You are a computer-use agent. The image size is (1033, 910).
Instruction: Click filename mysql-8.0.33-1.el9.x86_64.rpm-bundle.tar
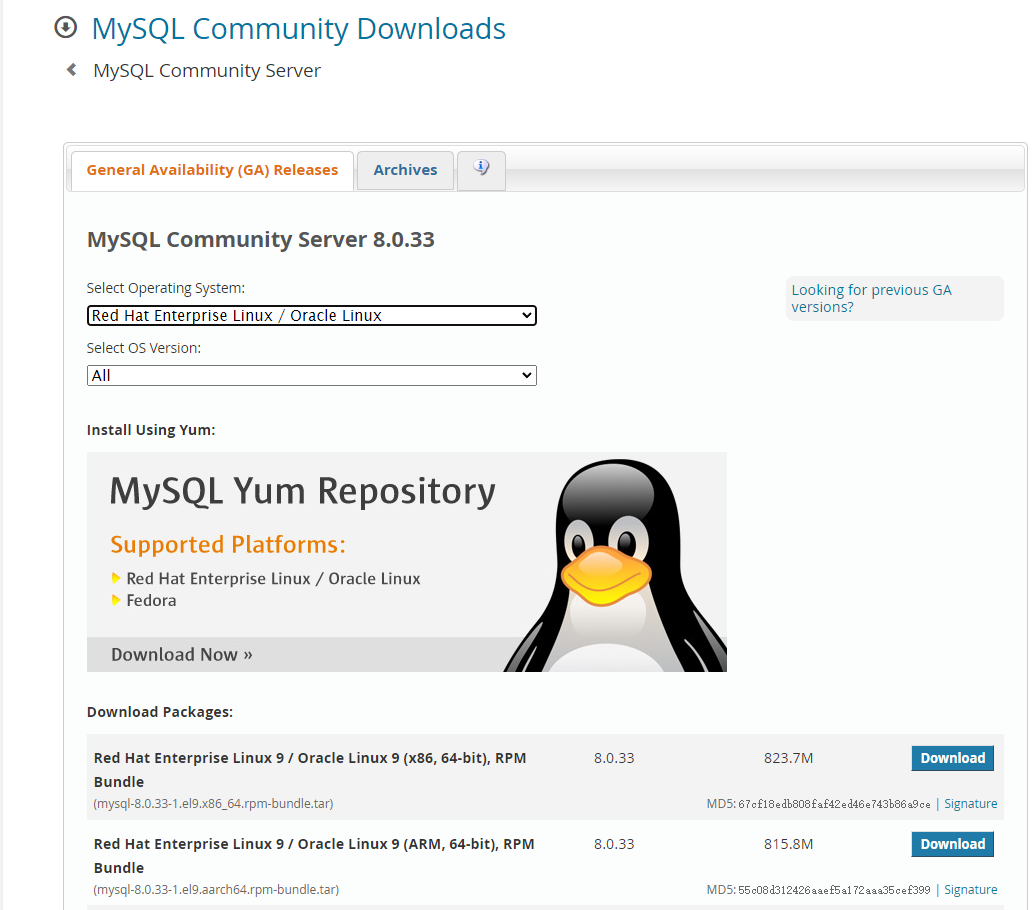tap(213, 804)
